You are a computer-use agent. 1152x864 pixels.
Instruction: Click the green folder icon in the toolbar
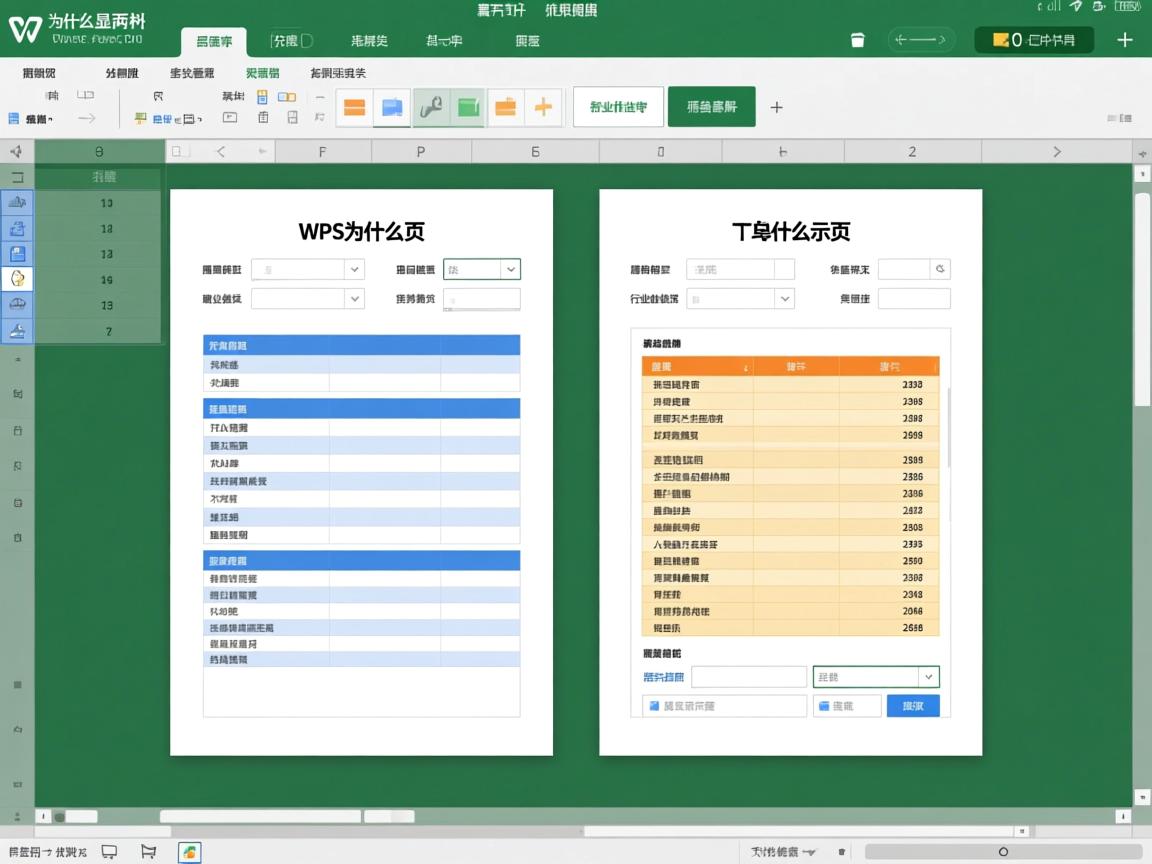[x=468, y=107]
